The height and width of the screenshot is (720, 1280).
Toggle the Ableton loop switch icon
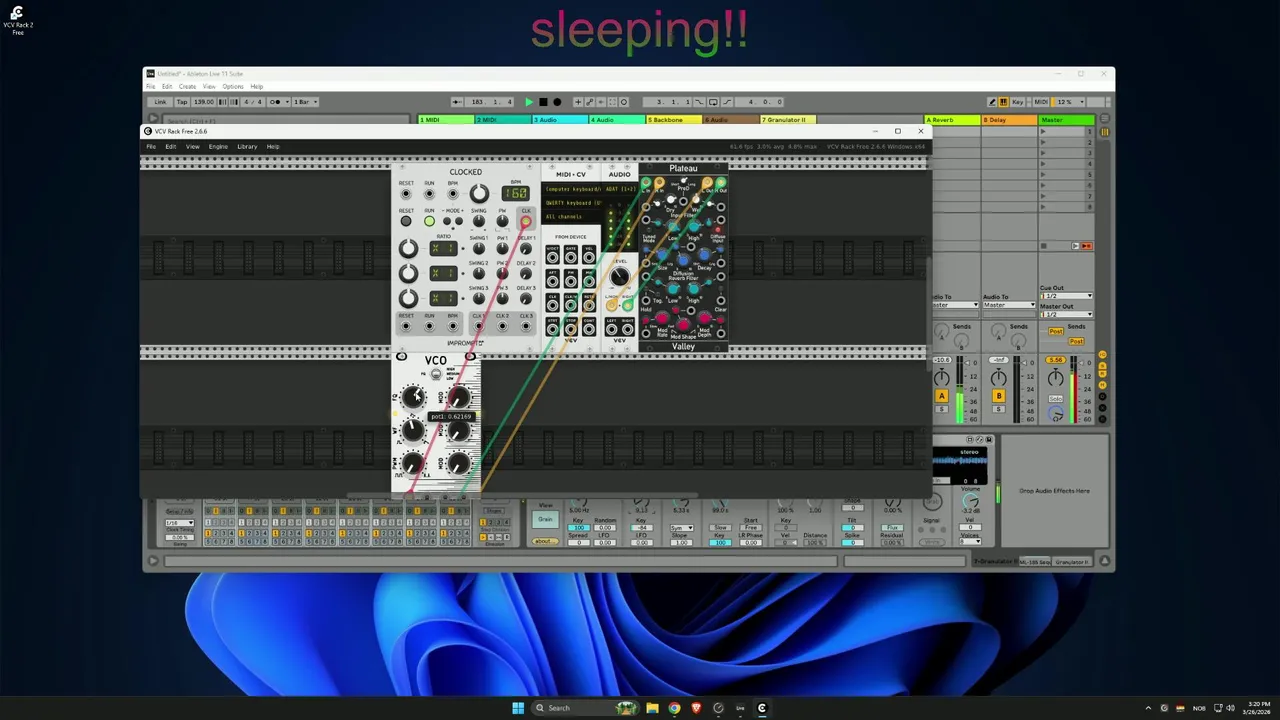712,102
